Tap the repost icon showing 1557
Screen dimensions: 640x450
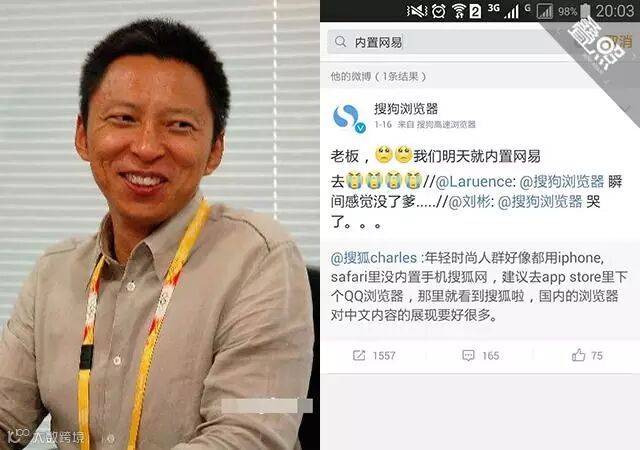coord(359,355)
